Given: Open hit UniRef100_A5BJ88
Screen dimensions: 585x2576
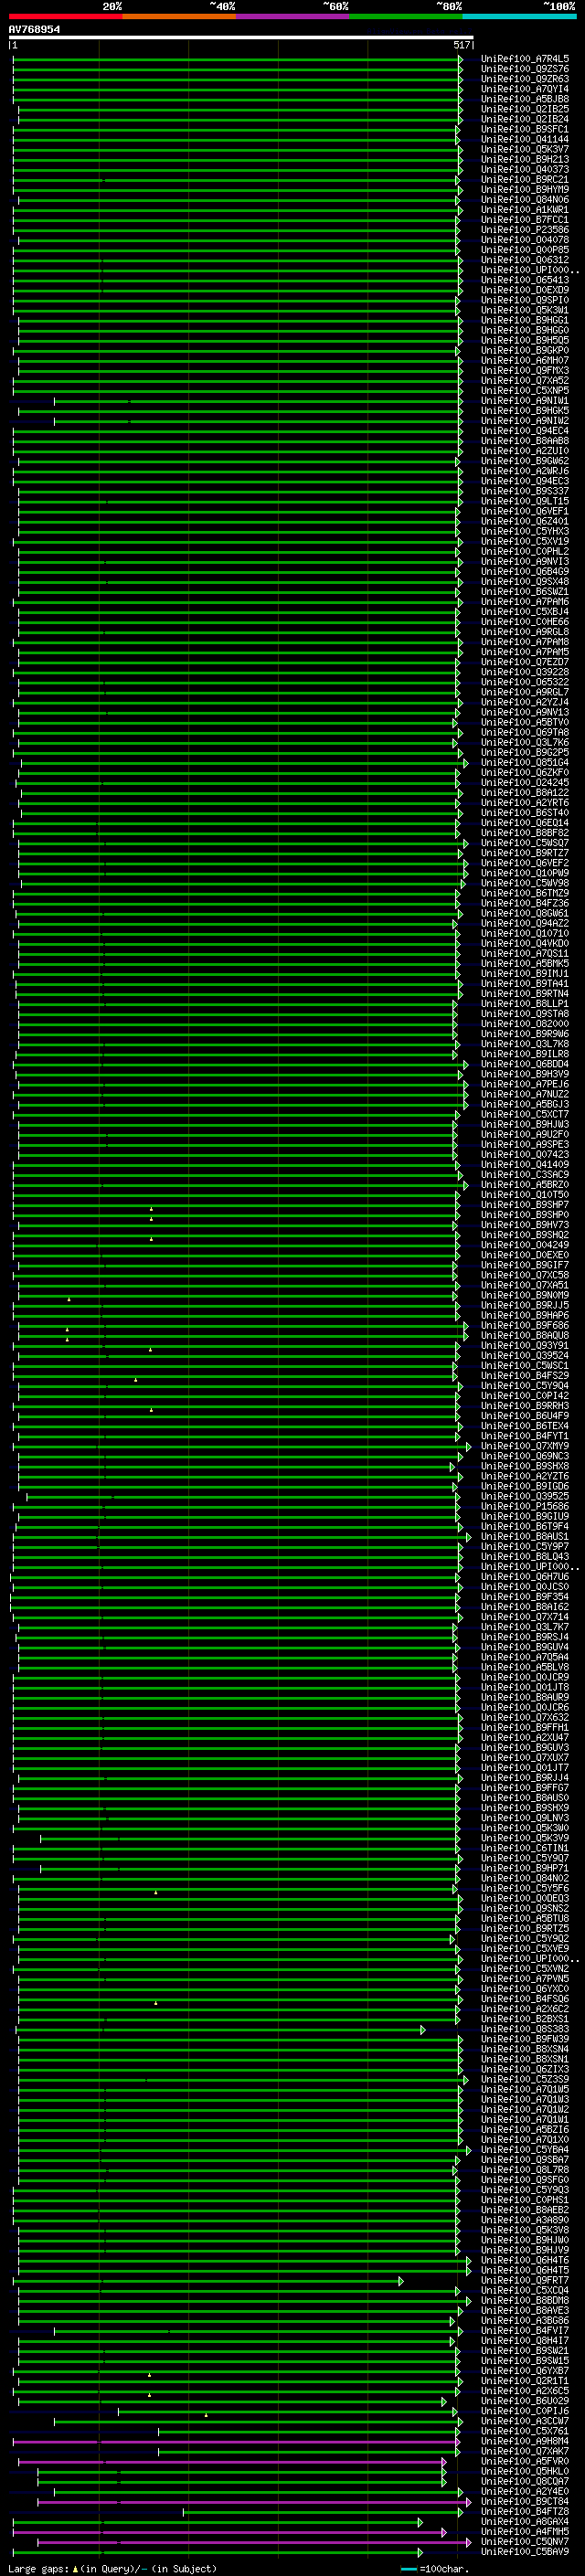Looking at the screenshot, I should (x=525, y=99).
